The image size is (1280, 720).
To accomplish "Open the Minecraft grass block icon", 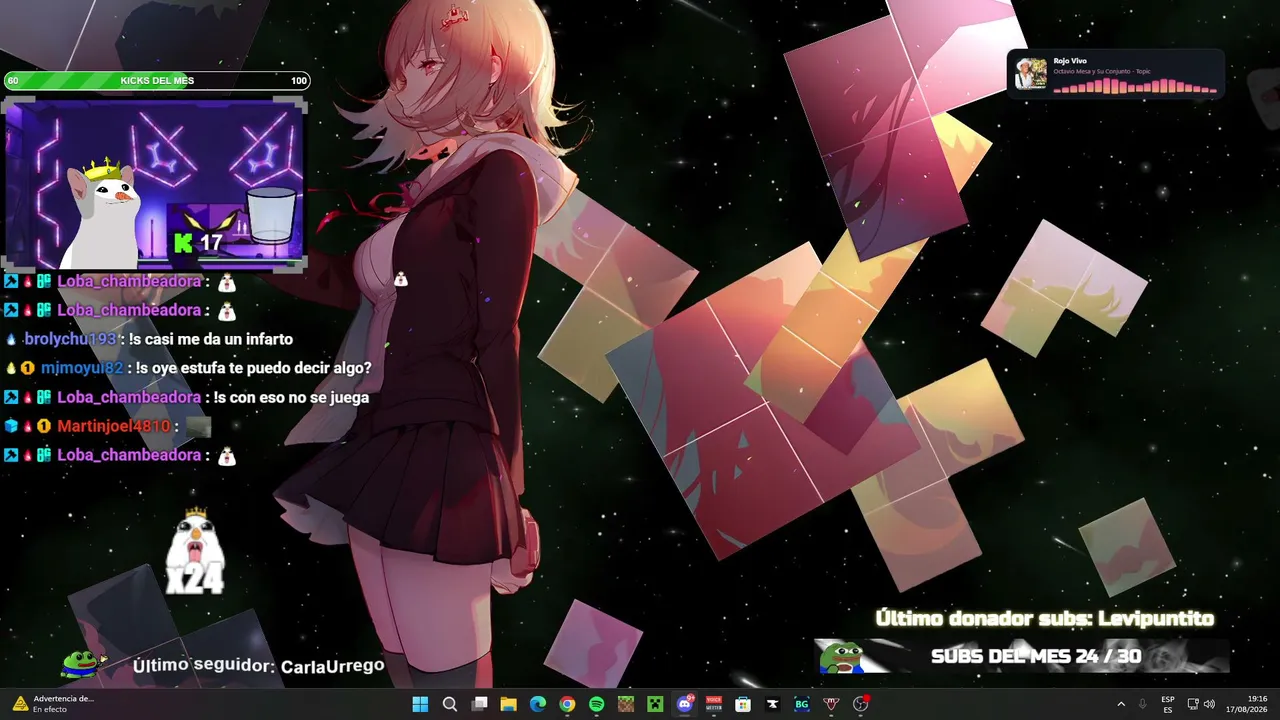I will click(x=626, y=704).
